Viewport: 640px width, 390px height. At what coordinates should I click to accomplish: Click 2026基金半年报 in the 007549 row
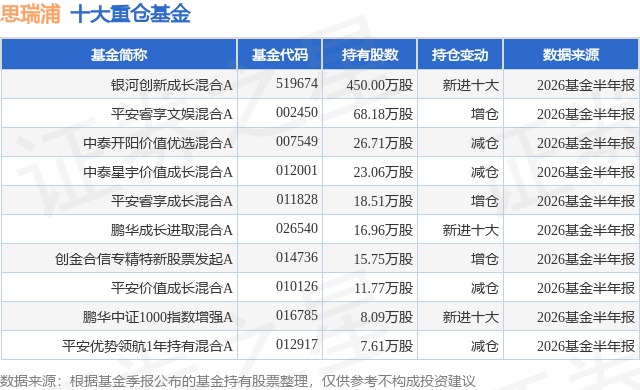(586, 143)
